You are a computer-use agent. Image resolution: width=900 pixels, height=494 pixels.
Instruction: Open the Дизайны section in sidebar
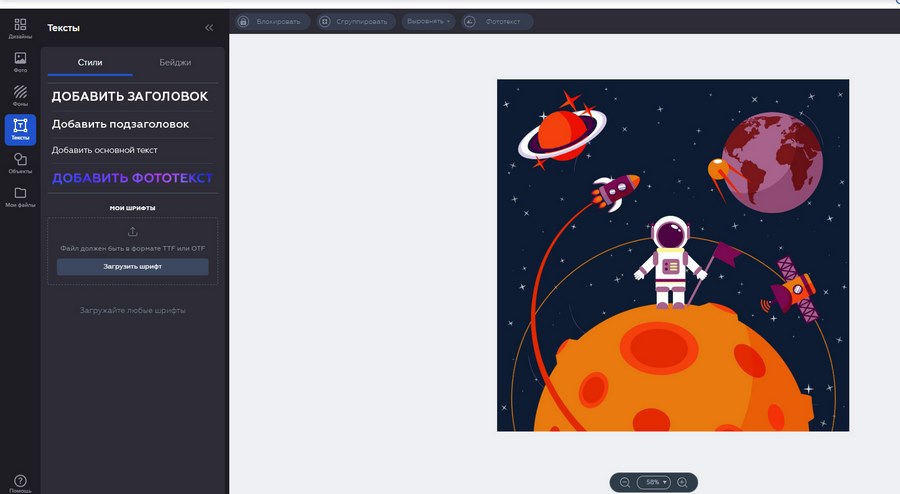[x=20, y=28]
